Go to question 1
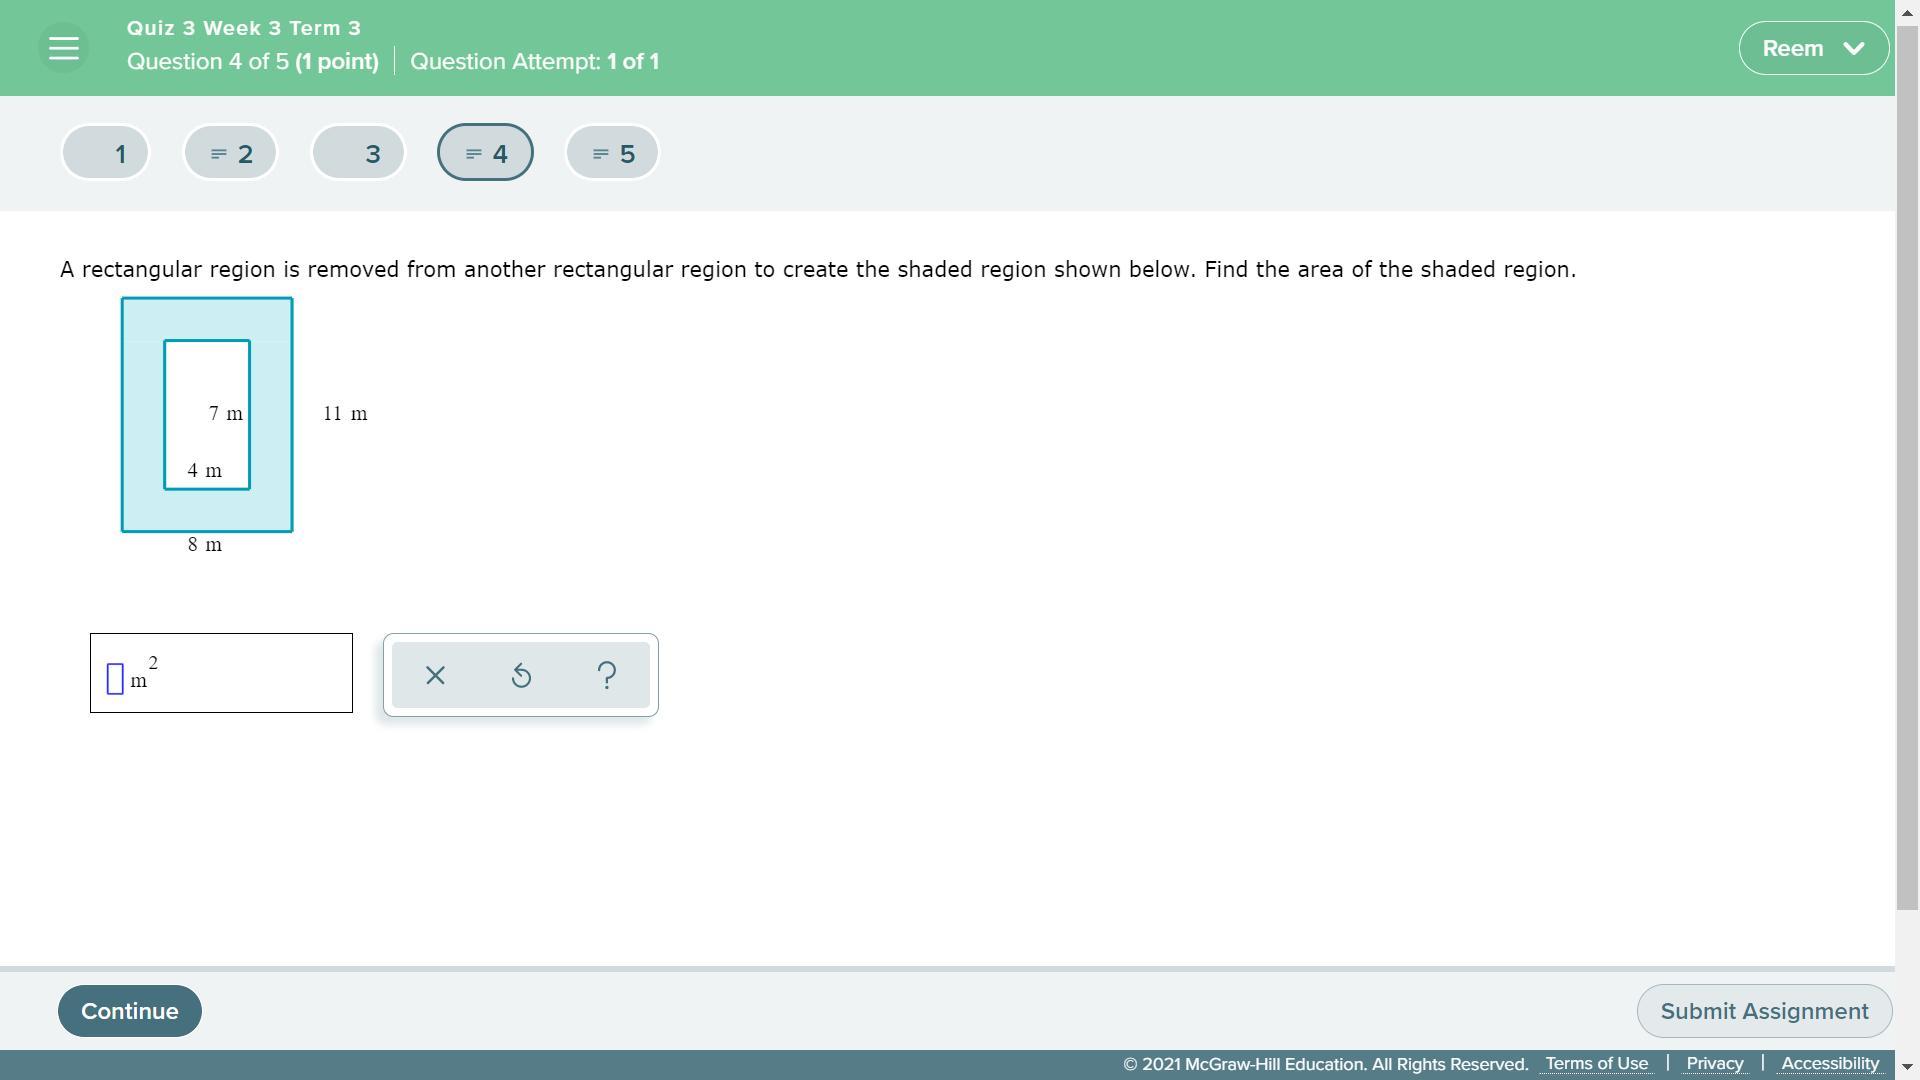This screenshot has height=1080, width=1920. (106, 153)
